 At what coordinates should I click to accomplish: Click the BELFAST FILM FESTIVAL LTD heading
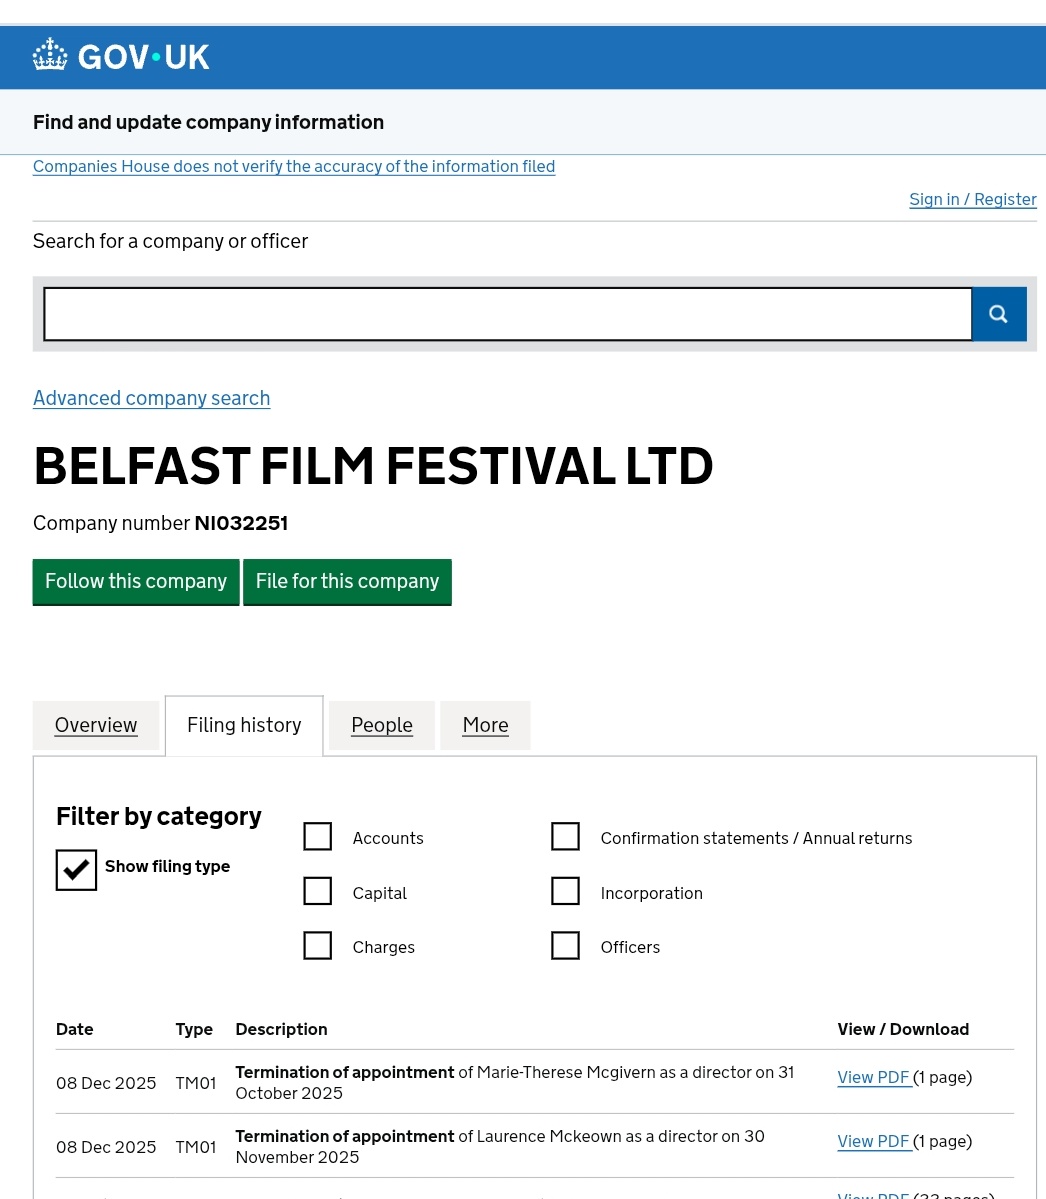coord(373,466)
